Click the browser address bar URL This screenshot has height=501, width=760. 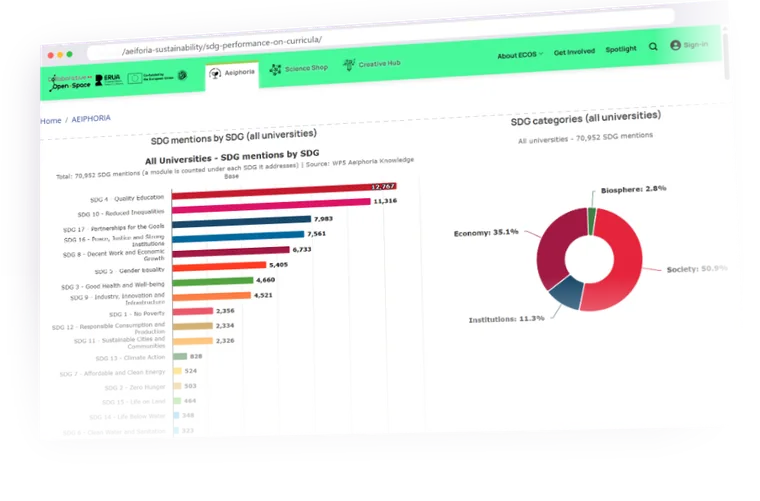222,46
